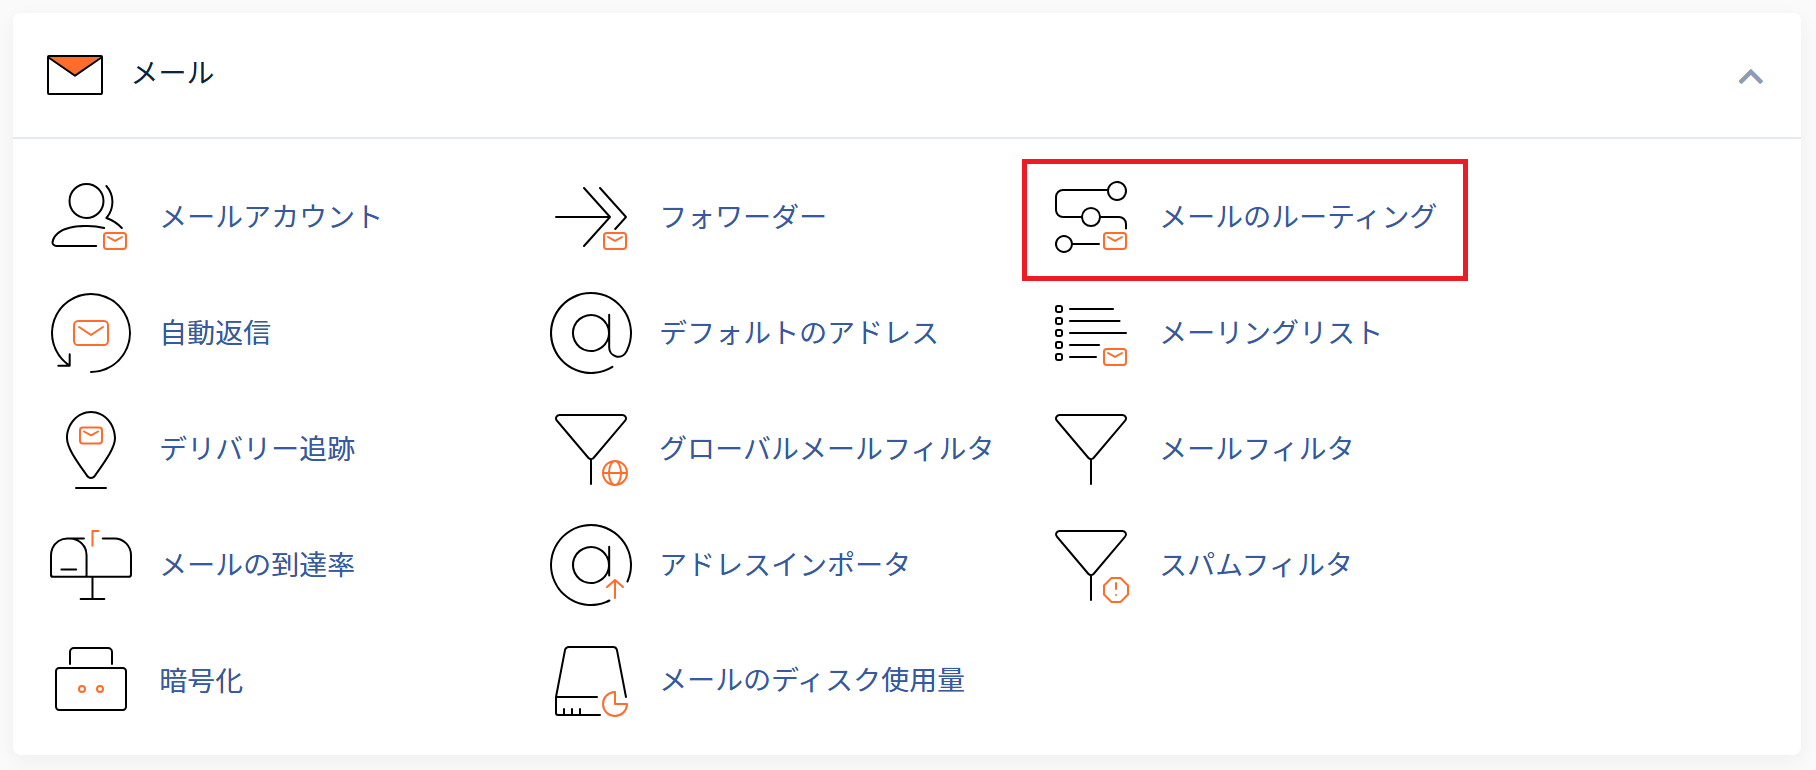The image size is (1816, 770).
Task: Click the デリバリー追跡 pin icon
Action: click(91, 449)
